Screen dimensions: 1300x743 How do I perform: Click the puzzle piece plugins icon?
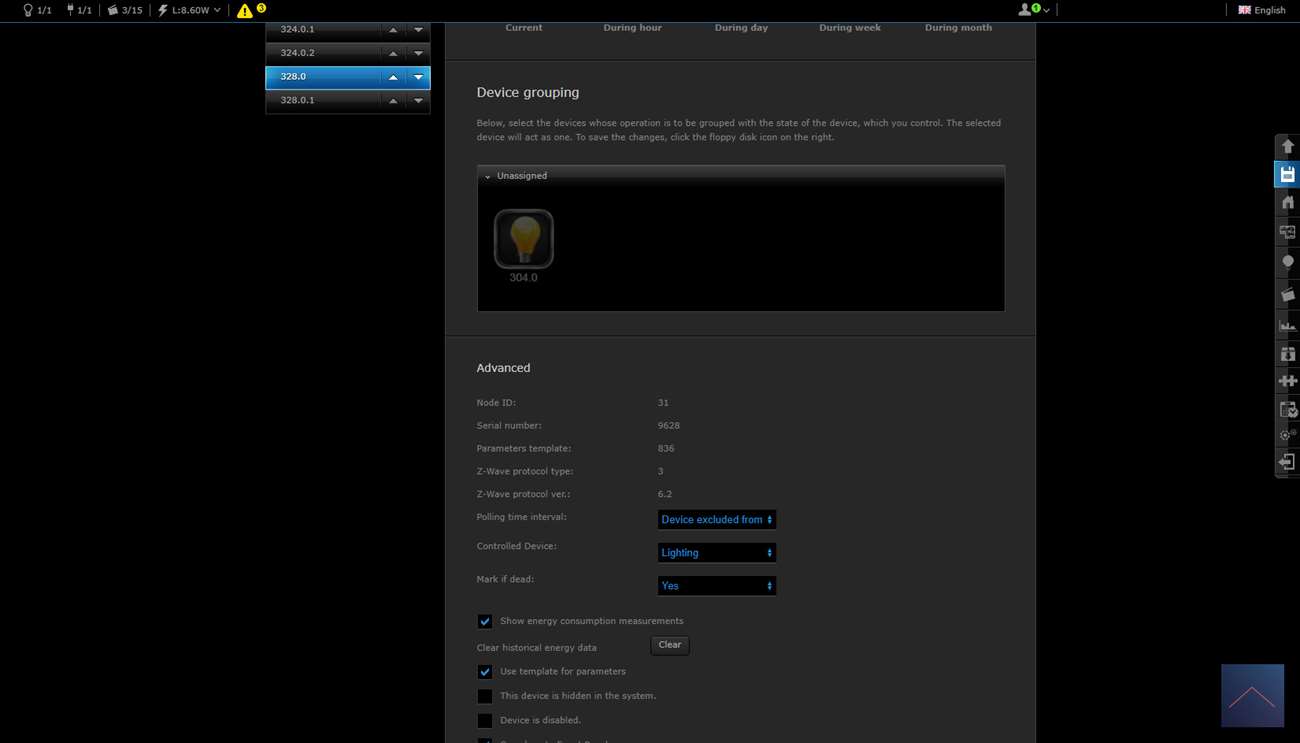click(1287, 381)
